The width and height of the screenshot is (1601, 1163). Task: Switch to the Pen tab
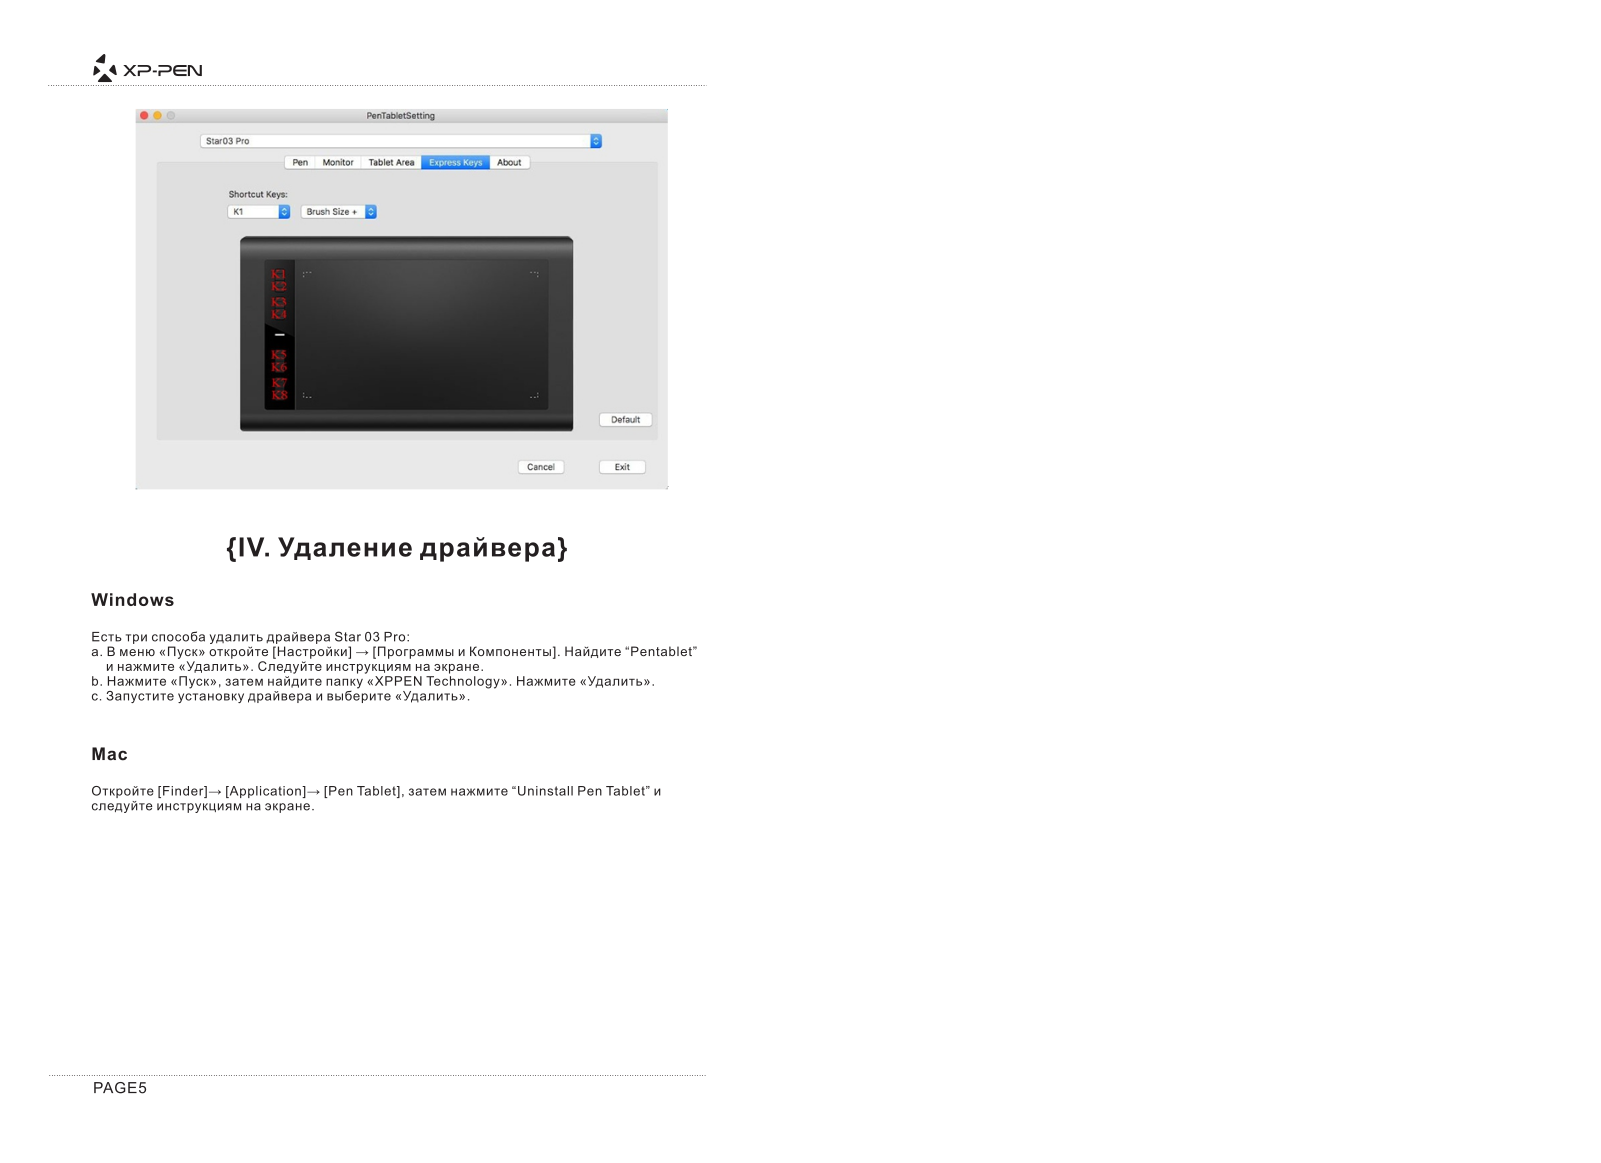point(300,162)
